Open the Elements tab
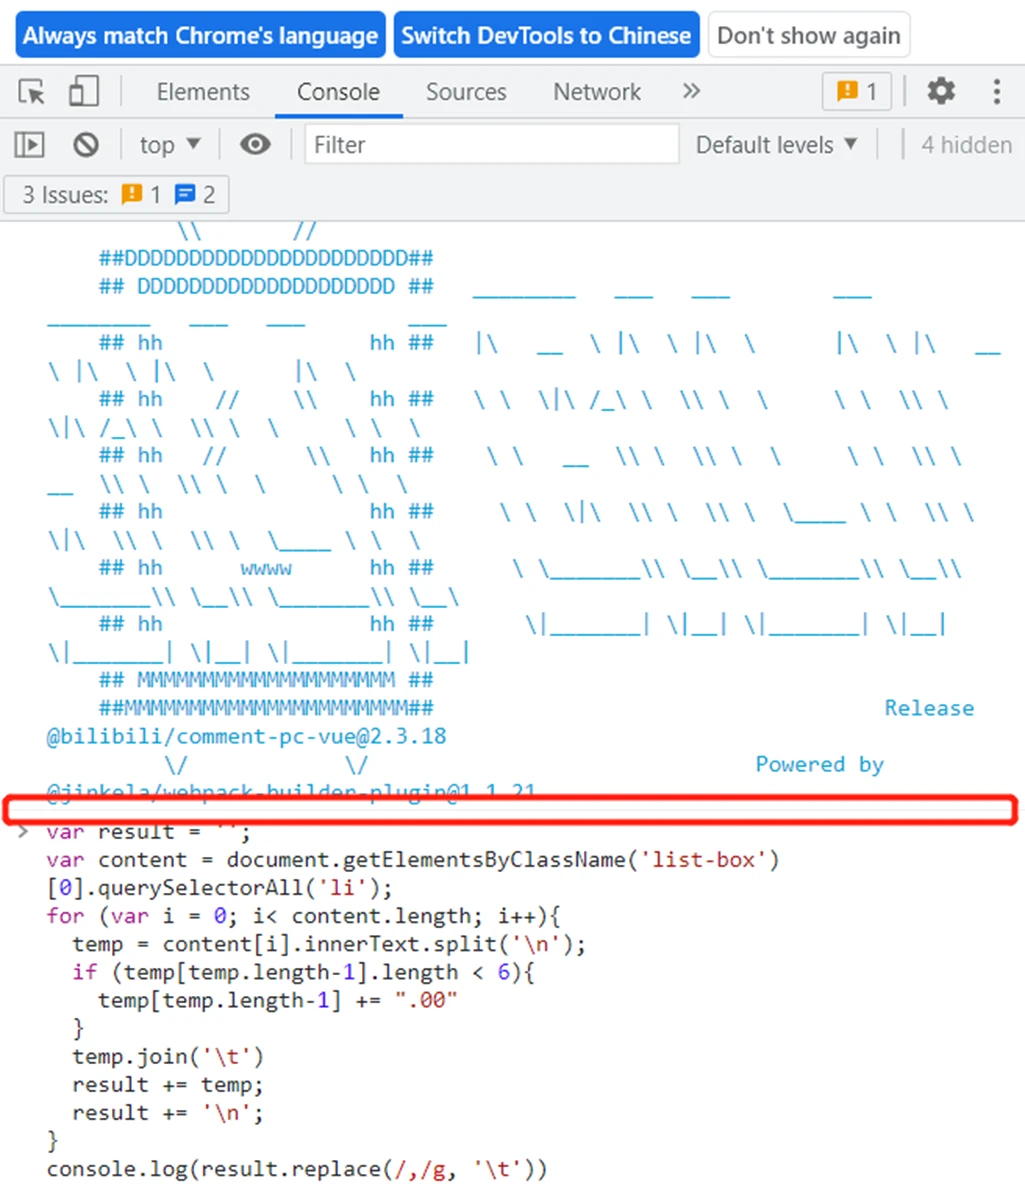Image resolution: width=1025 pixels, height=1187 pixels. point(203,92)
